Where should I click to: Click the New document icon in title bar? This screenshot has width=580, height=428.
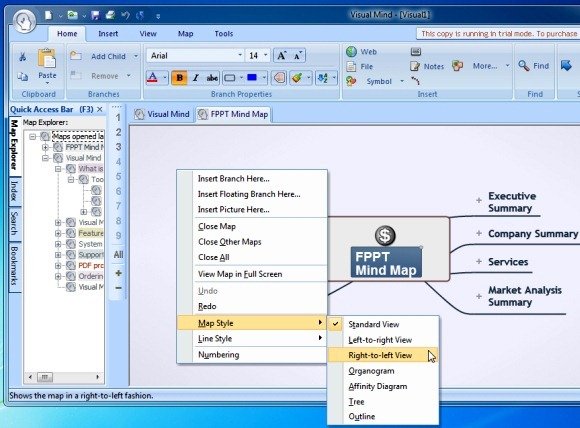tap(48, 15)
